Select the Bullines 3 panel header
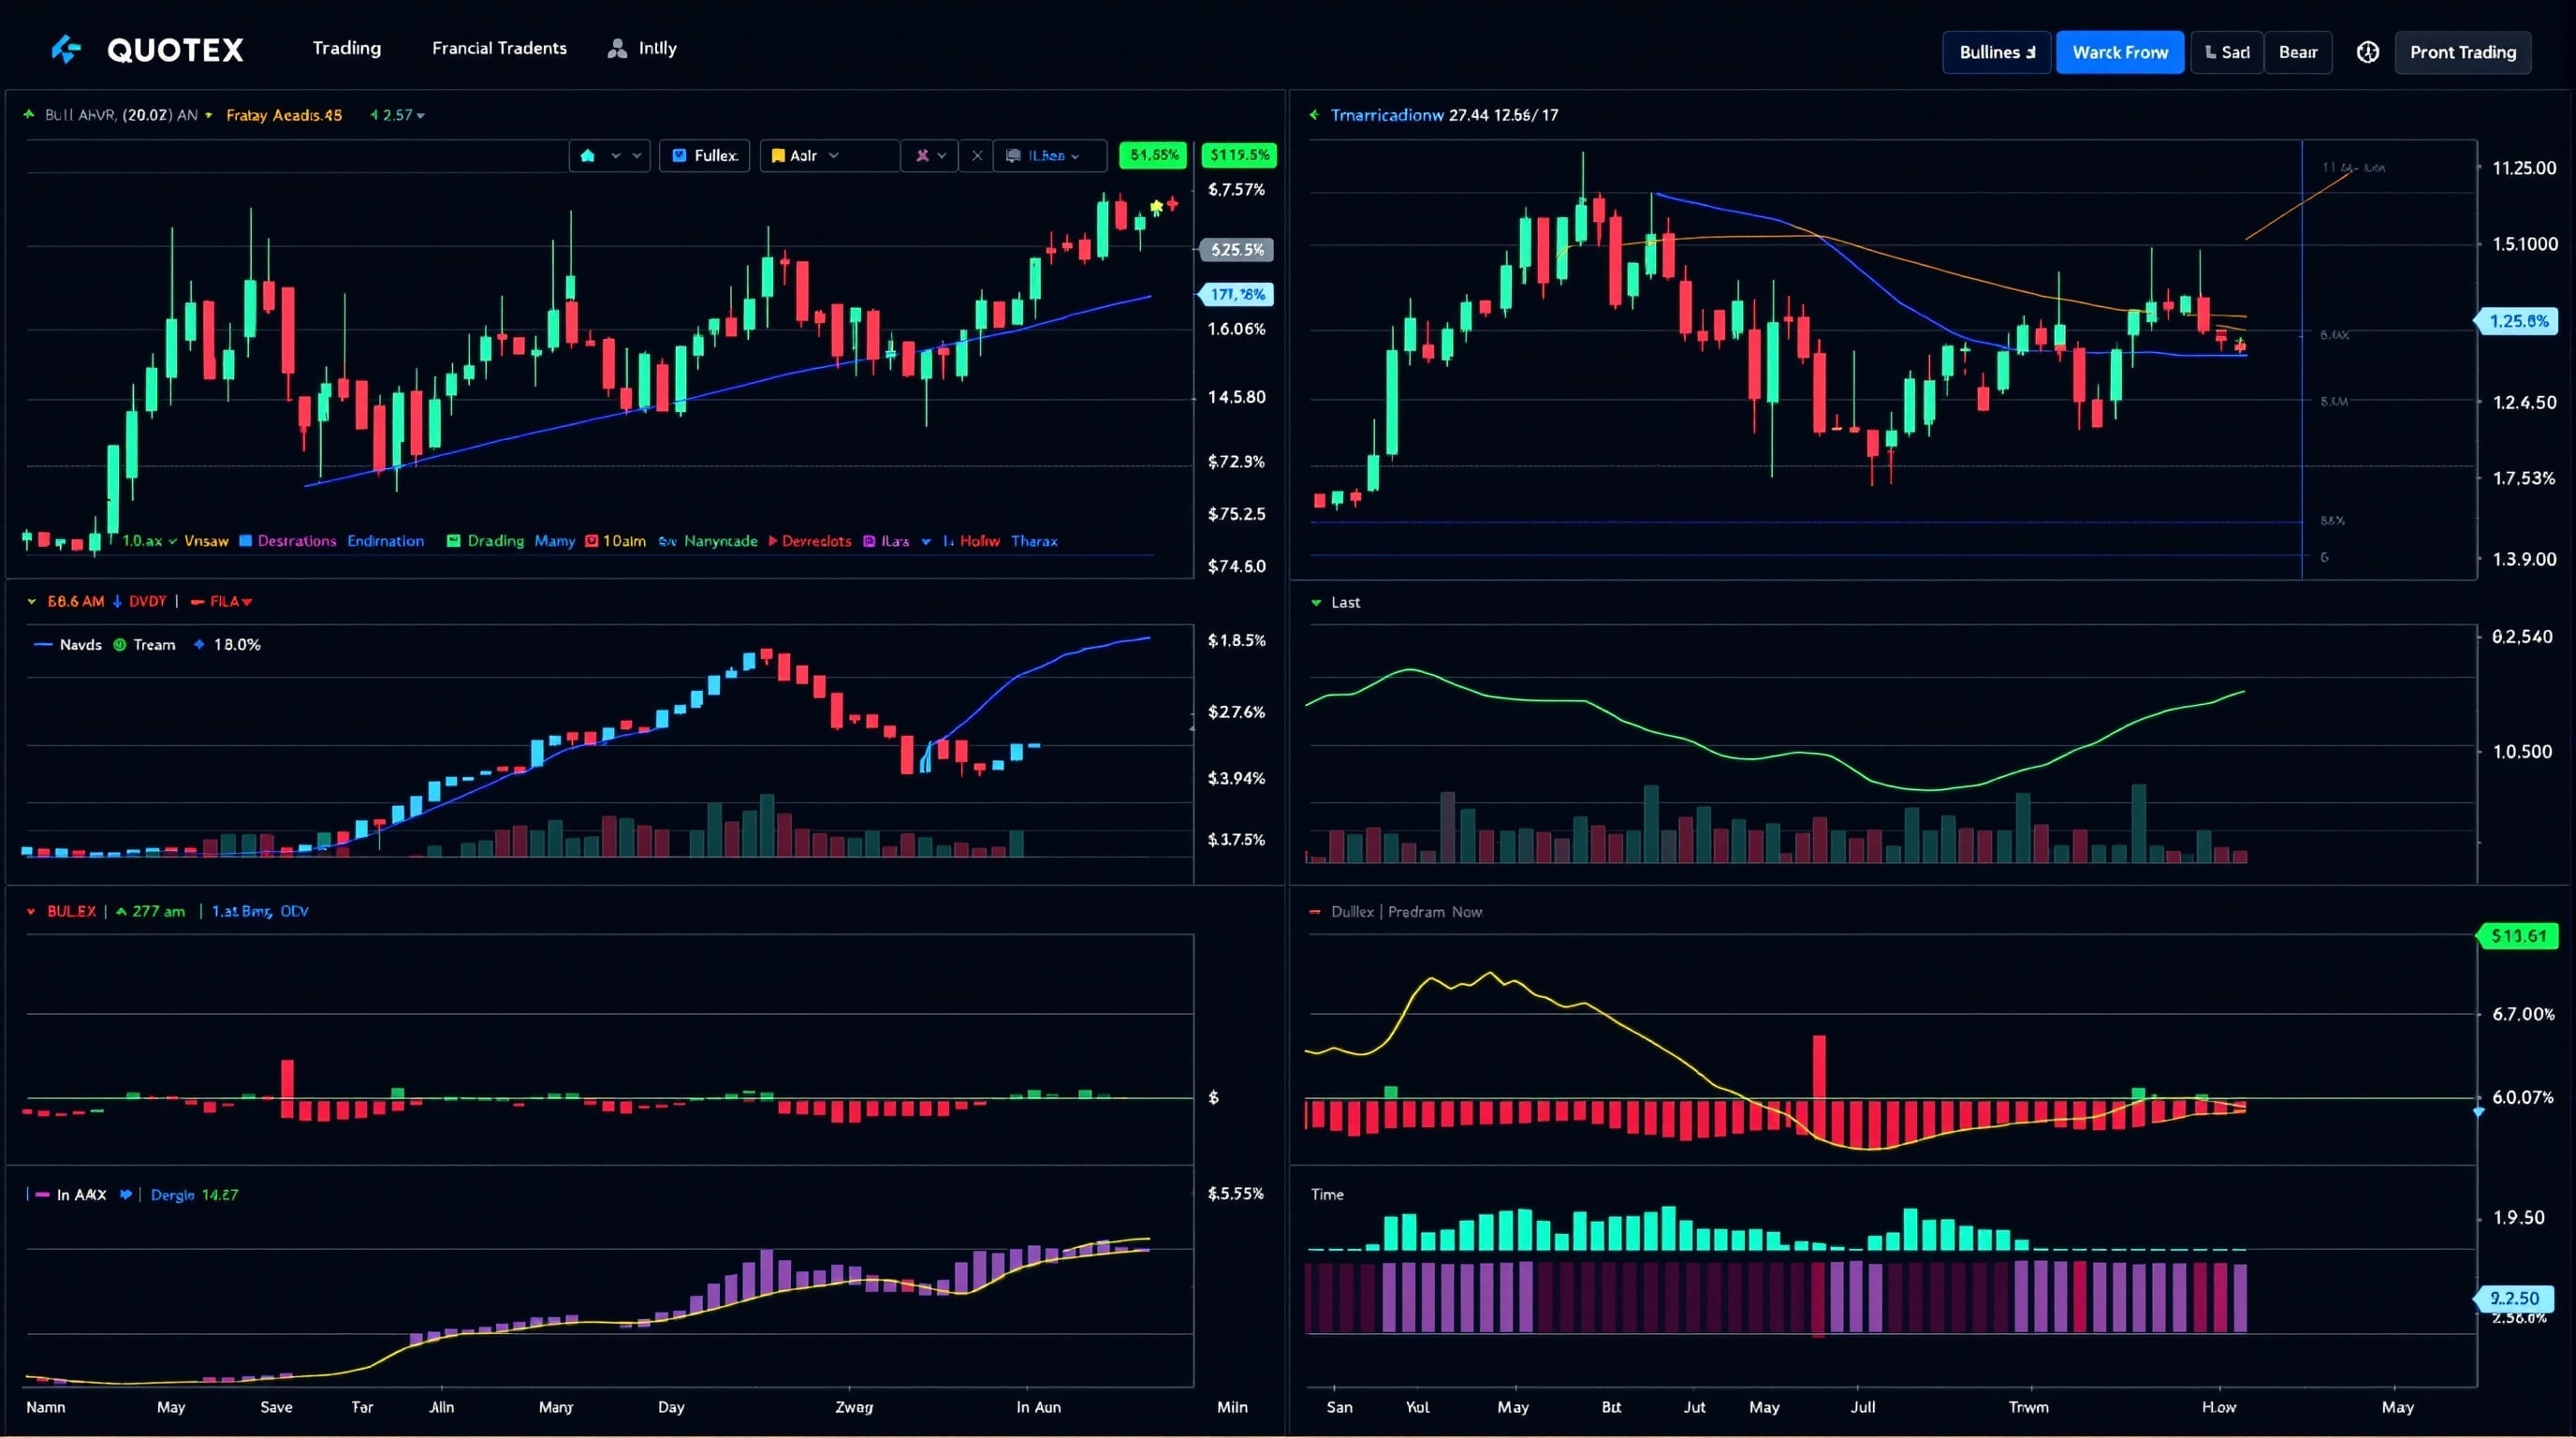 coord(1996,52)
